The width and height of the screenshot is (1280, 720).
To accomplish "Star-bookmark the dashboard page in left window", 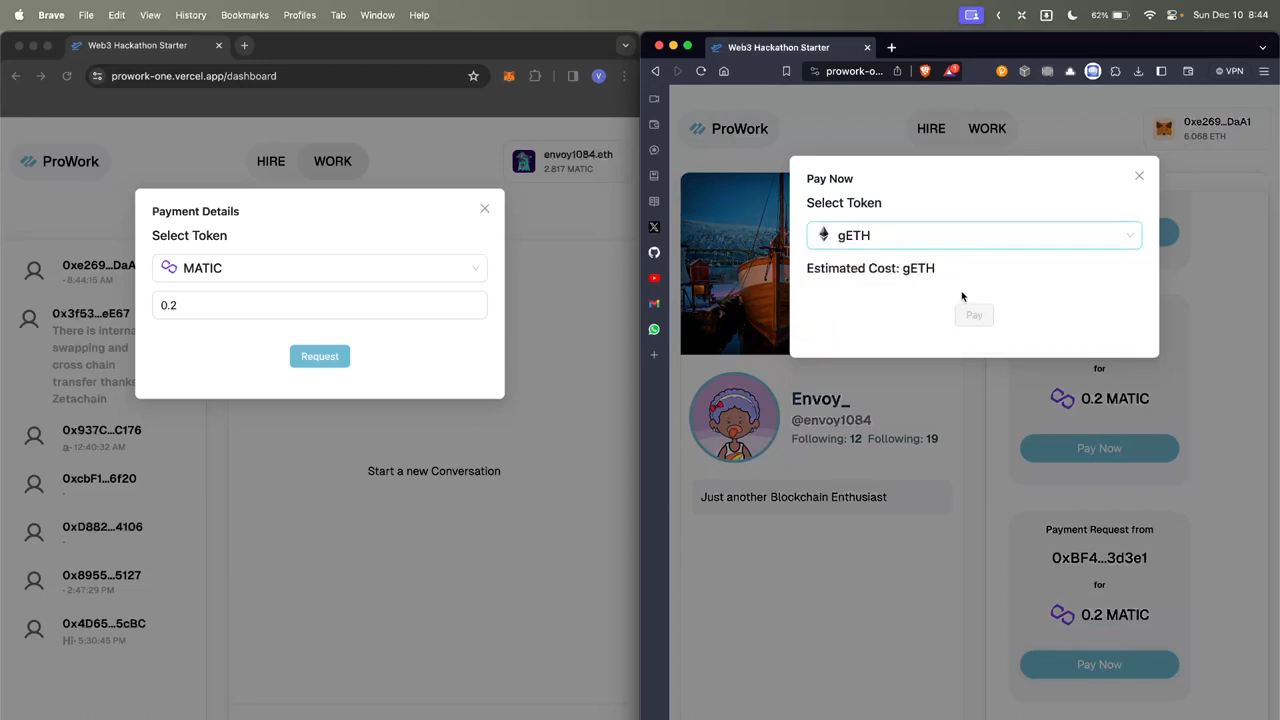I will [x=474, y=76].
